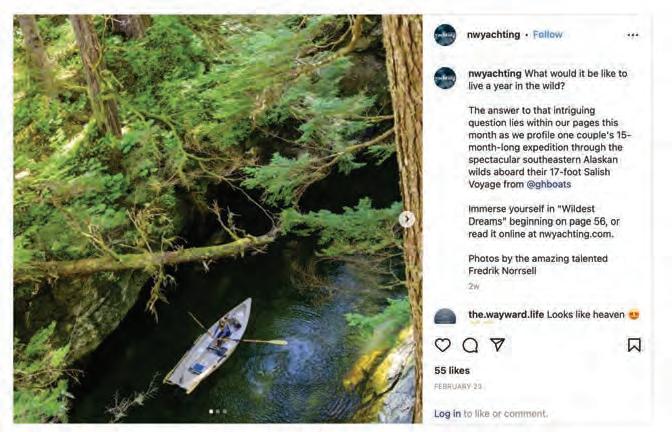This screenshot has width=672, height=432.
Task: Save the post with the bookmark icon
Action: (634, 345)
